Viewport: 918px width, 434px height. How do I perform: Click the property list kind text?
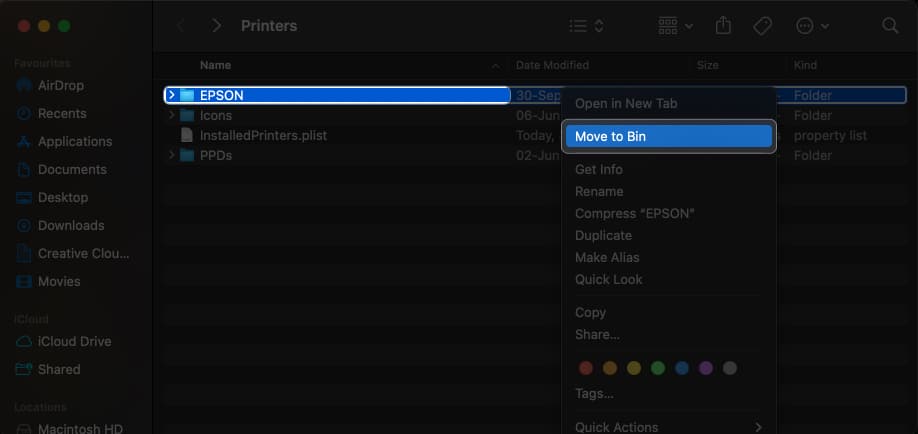830,135
